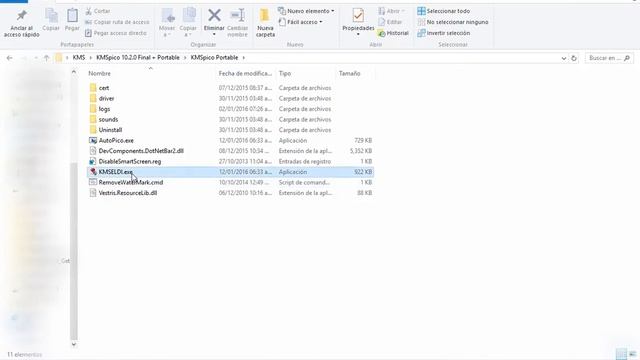640x360 pixels.
Task: Click the KMSELDI.exe application icon
Action: (93, 172)
